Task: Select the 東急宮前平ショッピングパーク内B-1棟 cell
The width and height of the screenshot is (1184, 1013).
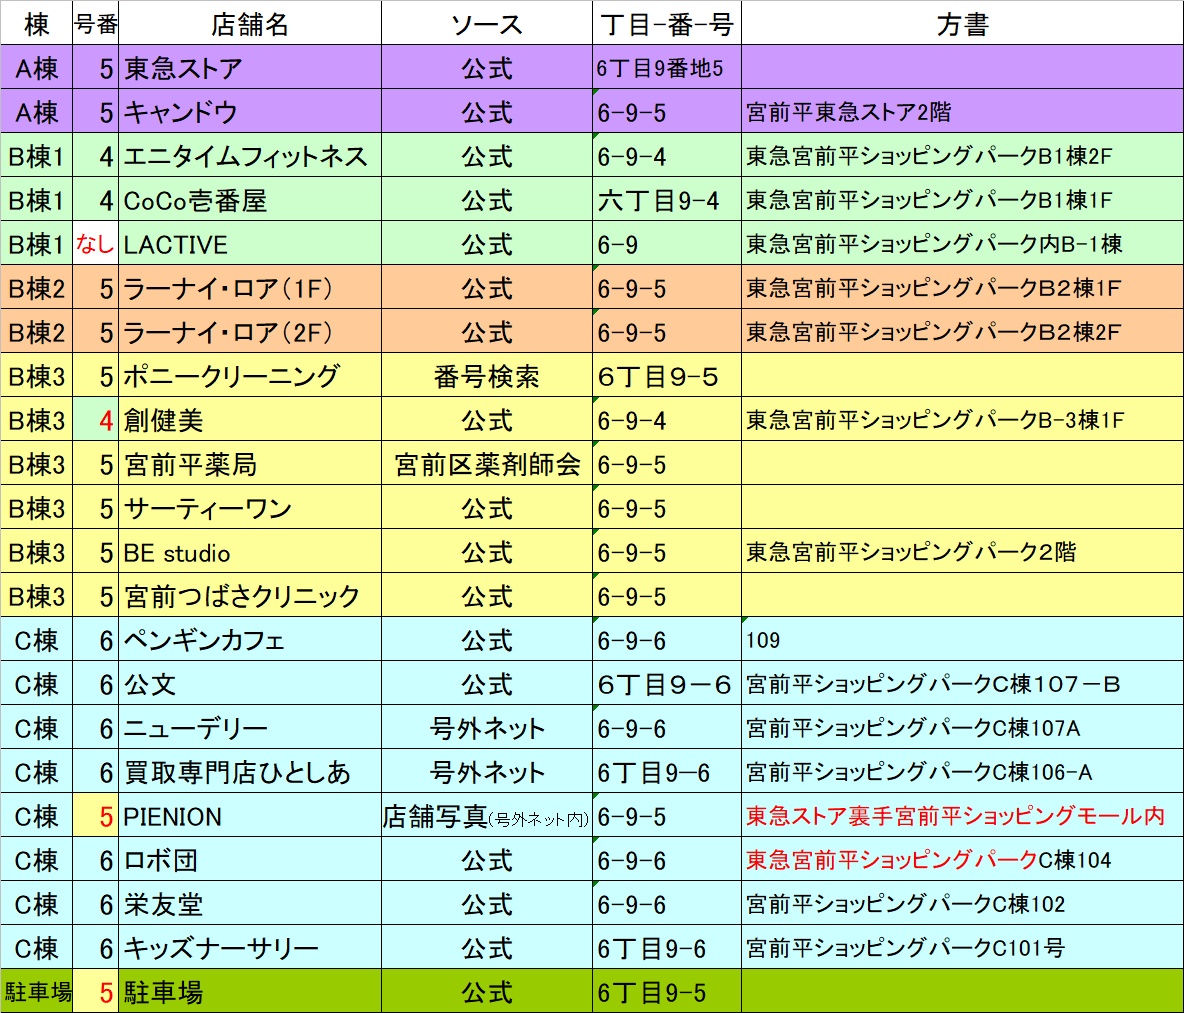Action: 963,243
